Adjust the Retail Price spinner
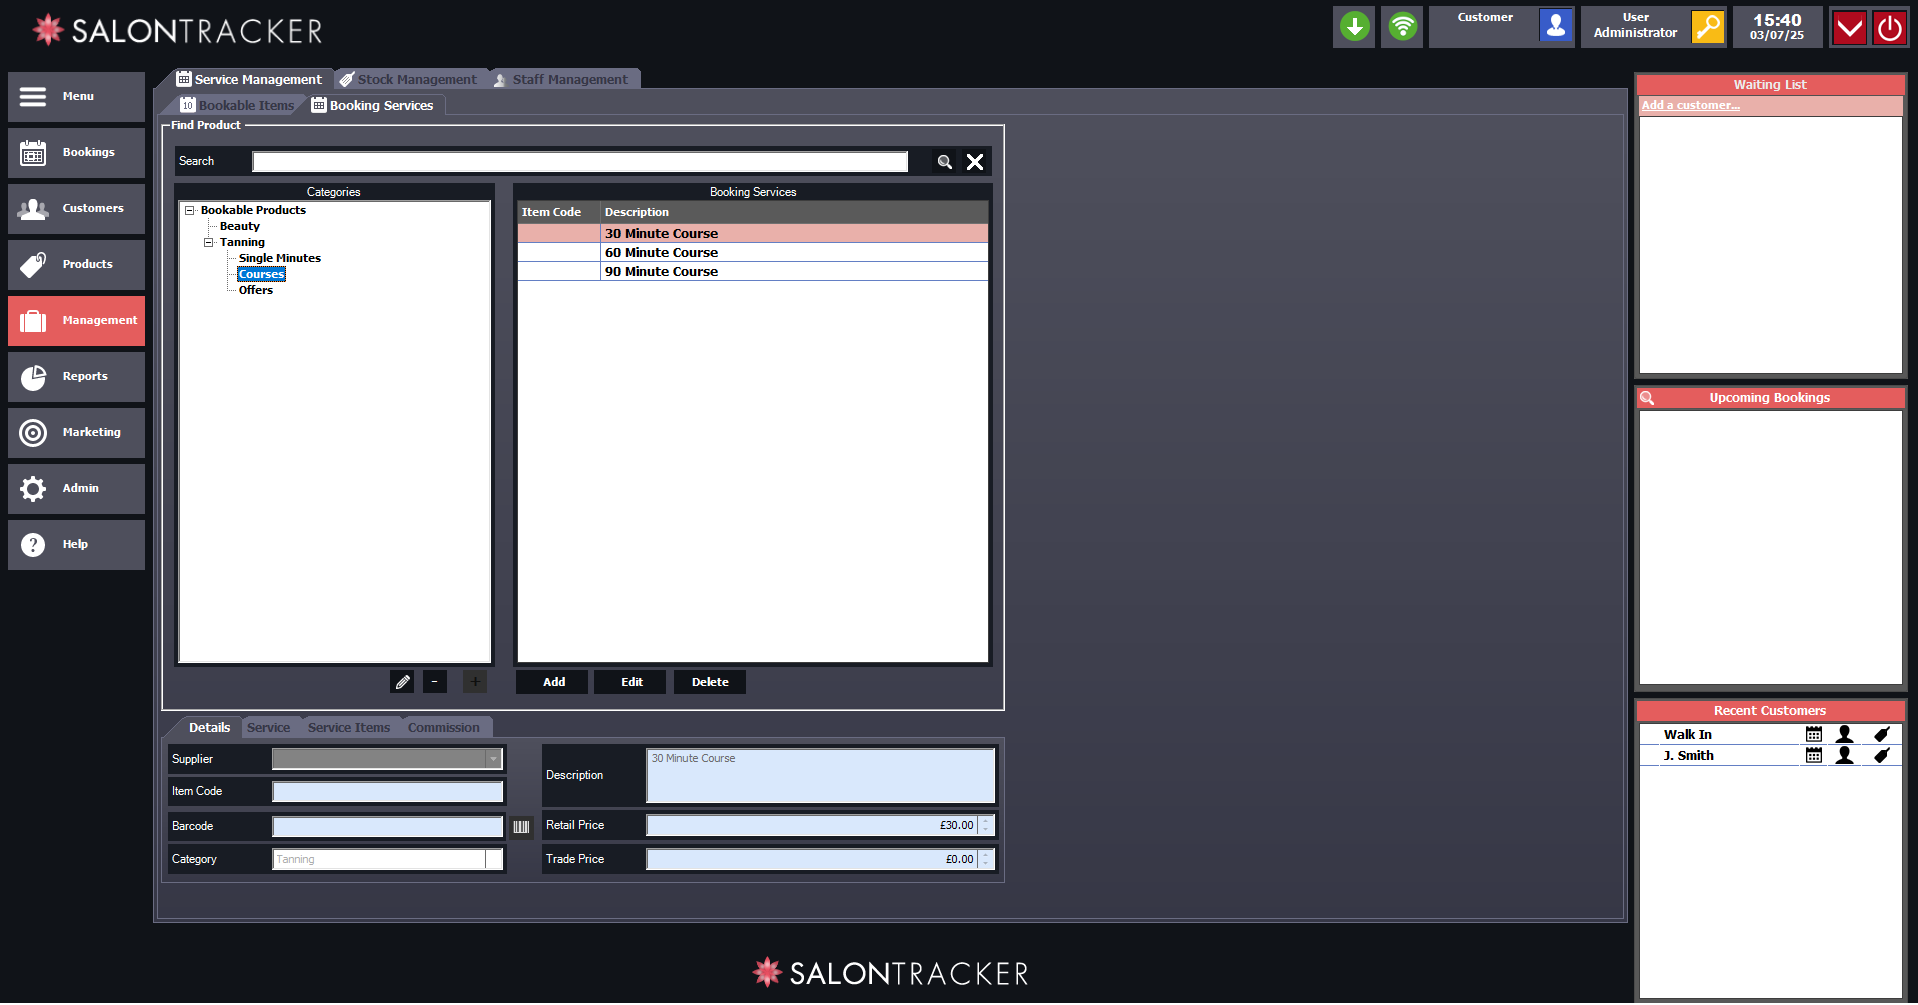The width and height of the screenshot is (1918, 1005). click(985, 826)
